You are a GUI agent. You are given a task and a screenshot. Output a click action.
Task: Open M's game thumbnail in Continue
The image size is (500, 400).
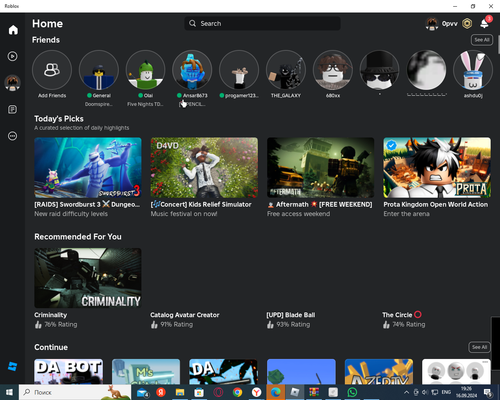tap(146, 371)
